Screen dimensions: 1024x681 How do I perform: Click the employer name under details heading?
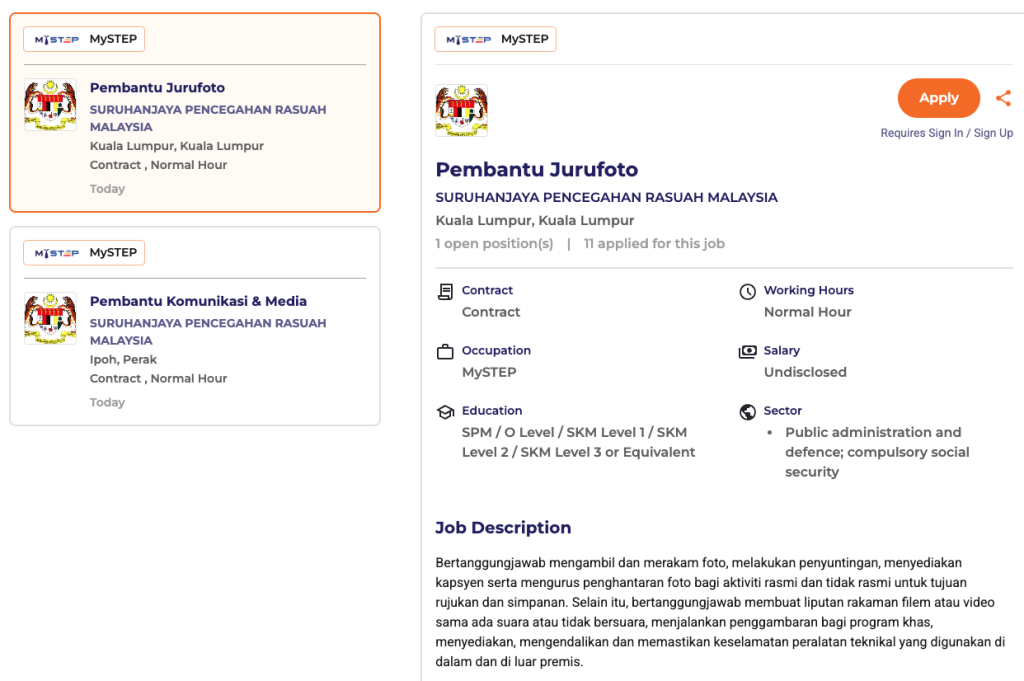606,197
